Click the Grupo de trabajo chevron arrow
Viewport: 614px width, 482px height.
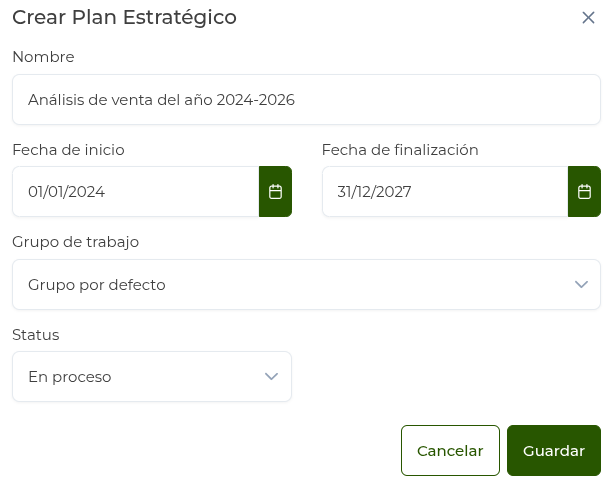(x=582, y=285)
